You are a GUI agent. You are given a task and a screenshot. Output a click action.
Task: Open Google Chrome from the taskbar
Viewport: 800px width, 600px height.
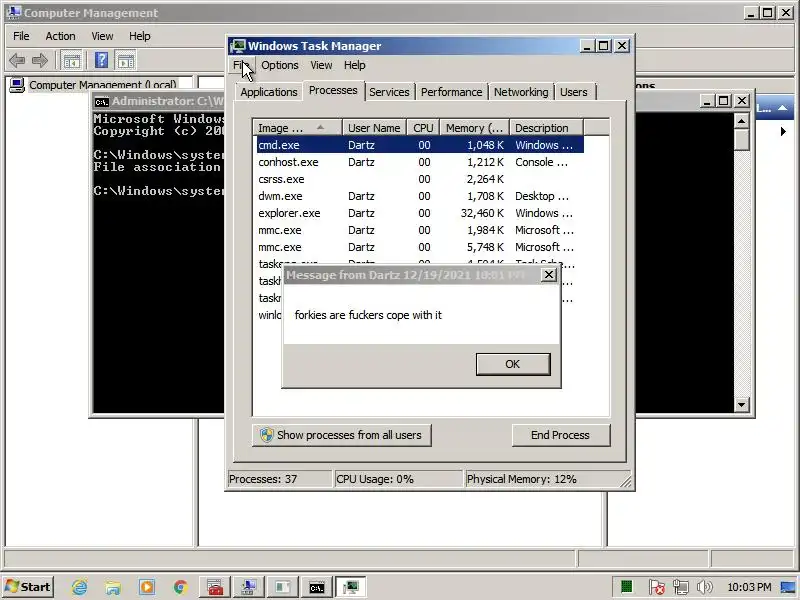coord(180,587)
